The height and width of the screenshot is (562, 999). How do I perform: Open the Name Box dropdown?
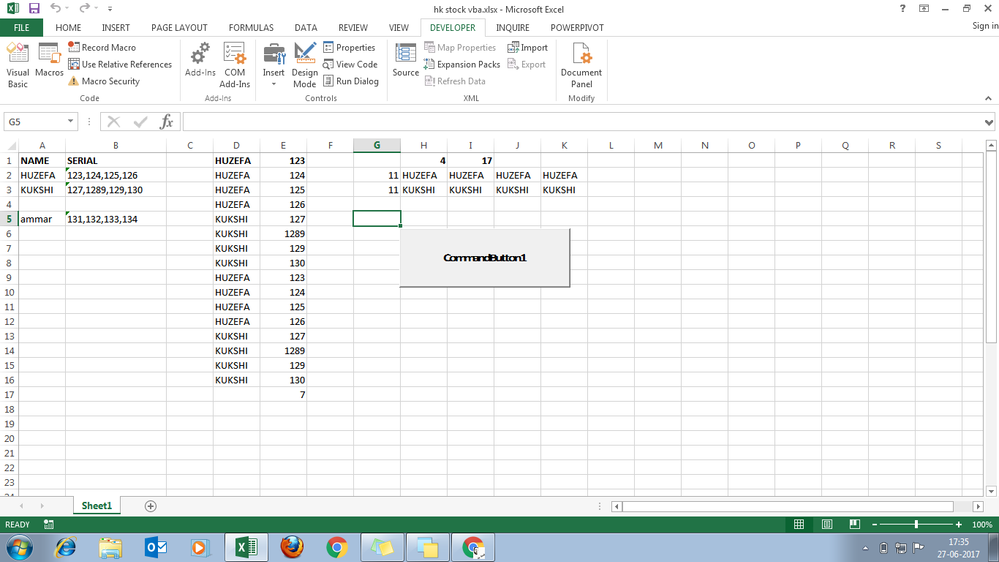(70, 121)
